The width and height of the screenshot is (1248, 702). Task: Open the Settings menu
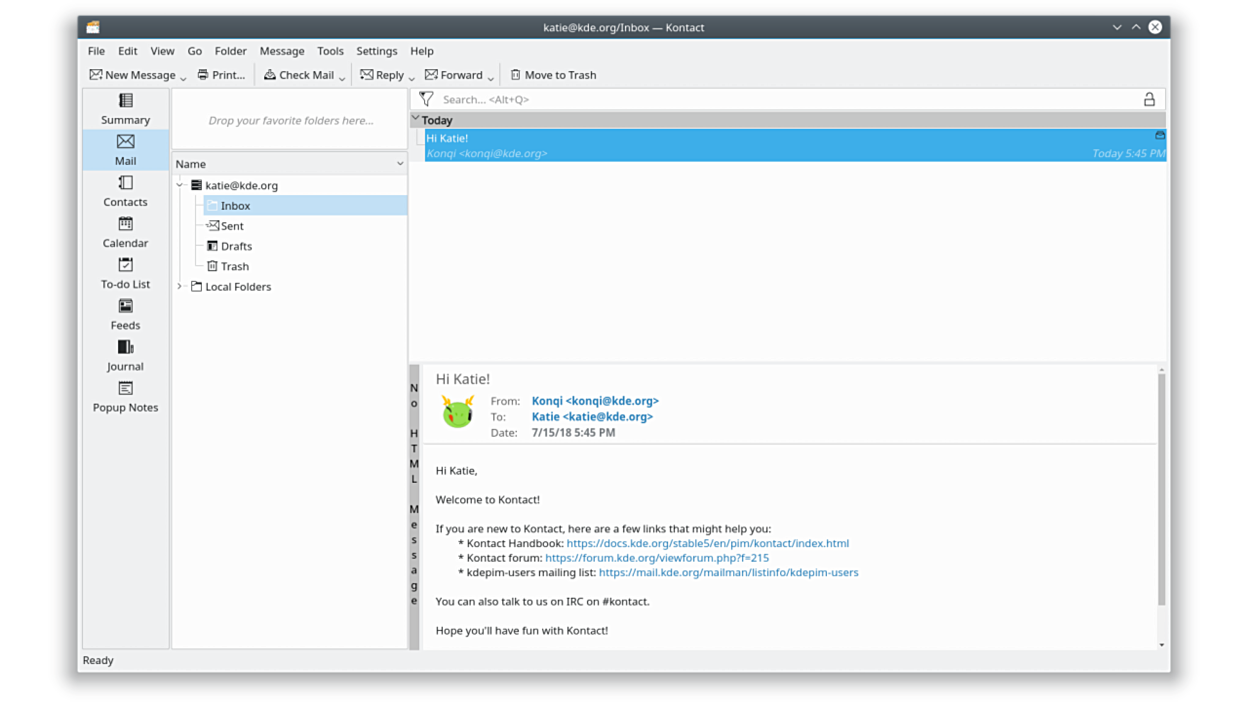point(376,51)
